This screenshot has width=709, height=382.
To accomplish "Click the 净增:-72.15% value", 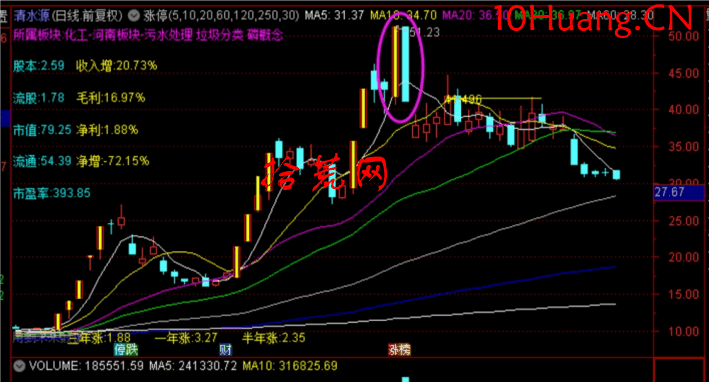I will (x=113, y=161).
